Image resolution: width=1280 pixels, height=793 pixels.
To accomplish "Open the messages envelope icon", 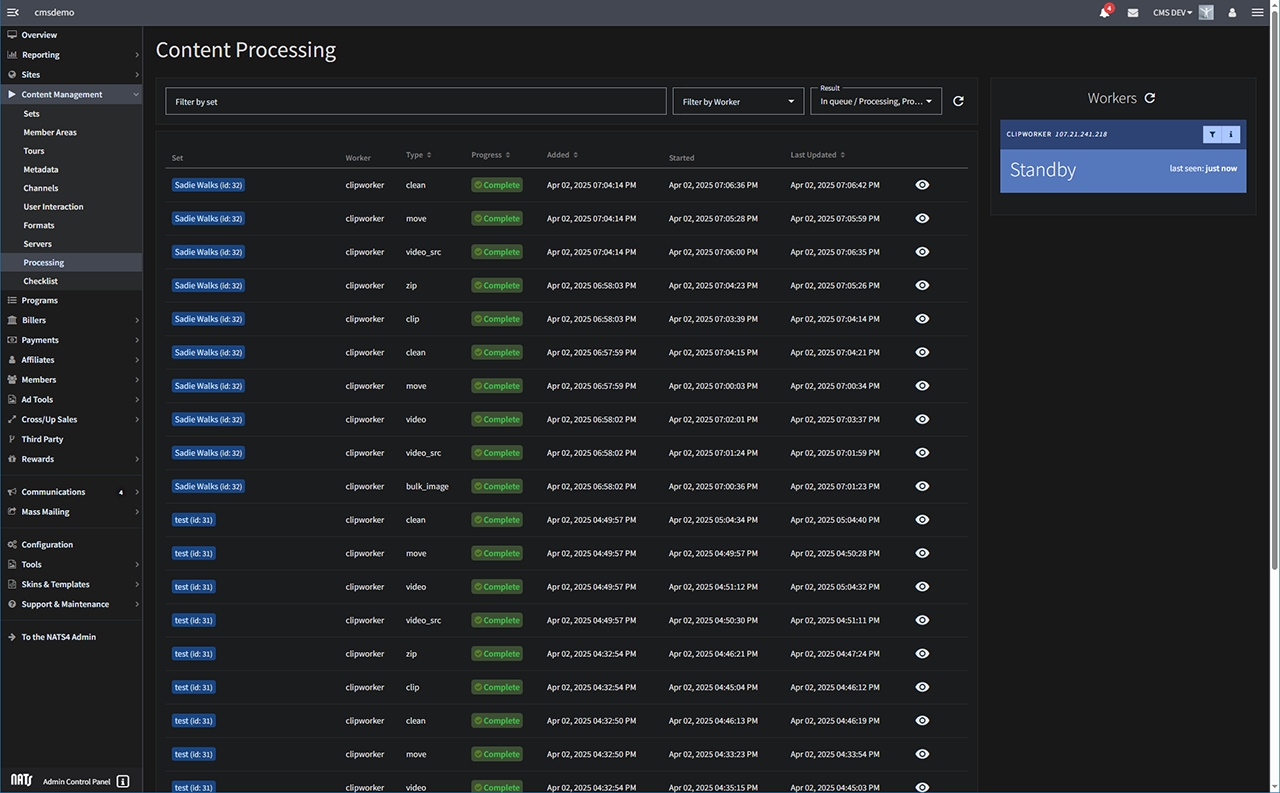I will 1133,13.
